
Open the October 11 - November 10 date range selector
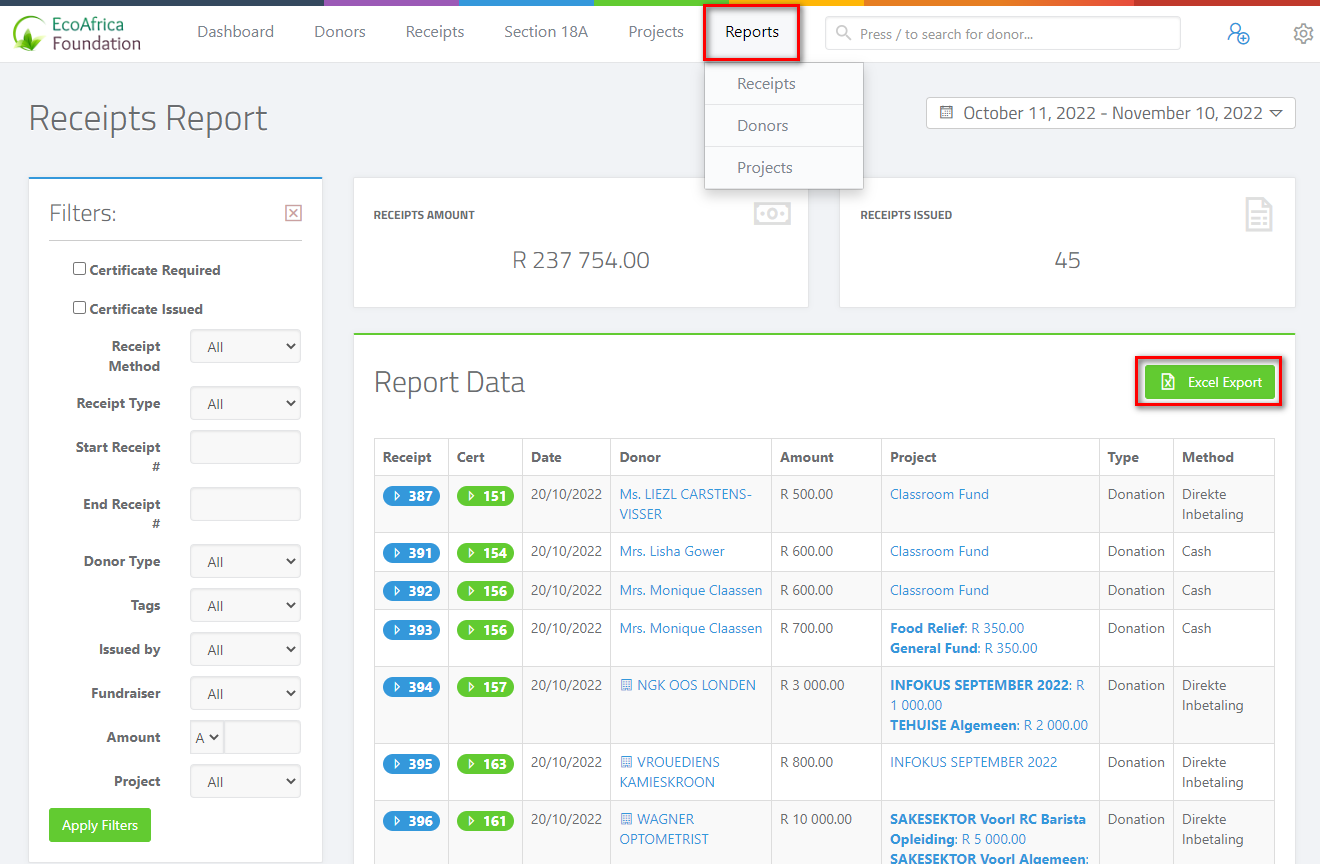(x=1110, y=113)
